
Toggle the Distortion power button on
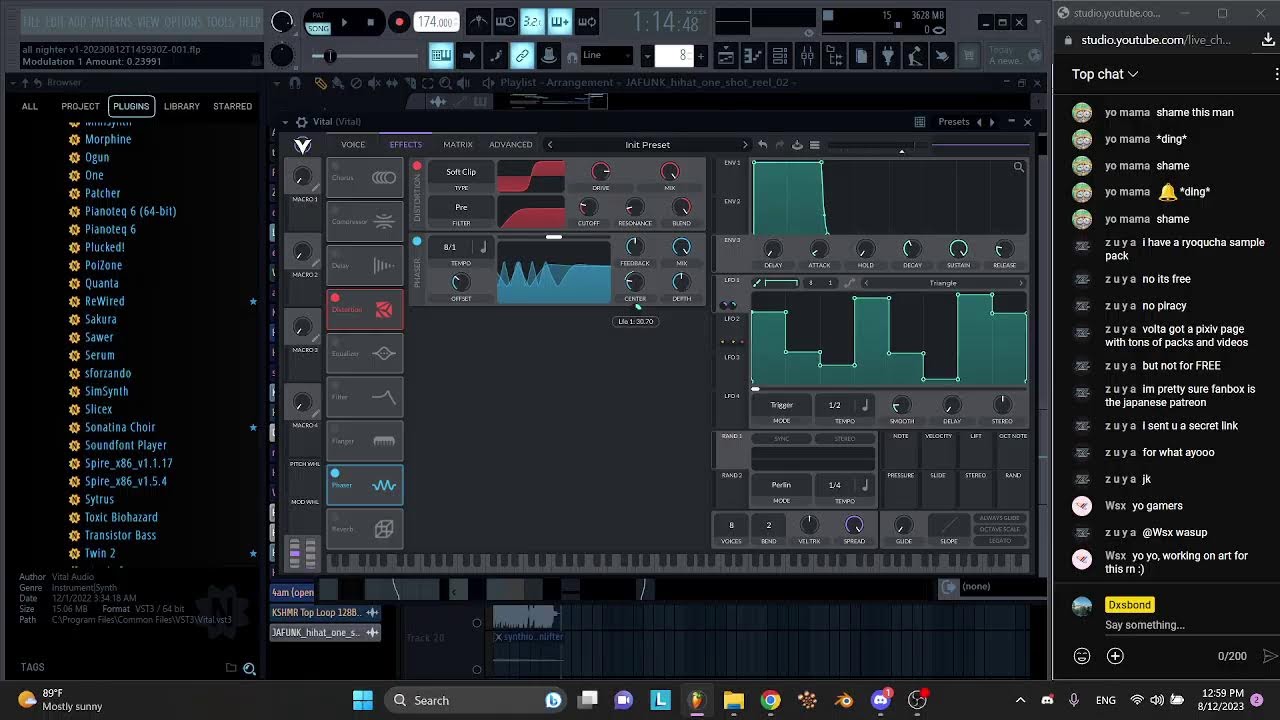click(x=417, y=167)
